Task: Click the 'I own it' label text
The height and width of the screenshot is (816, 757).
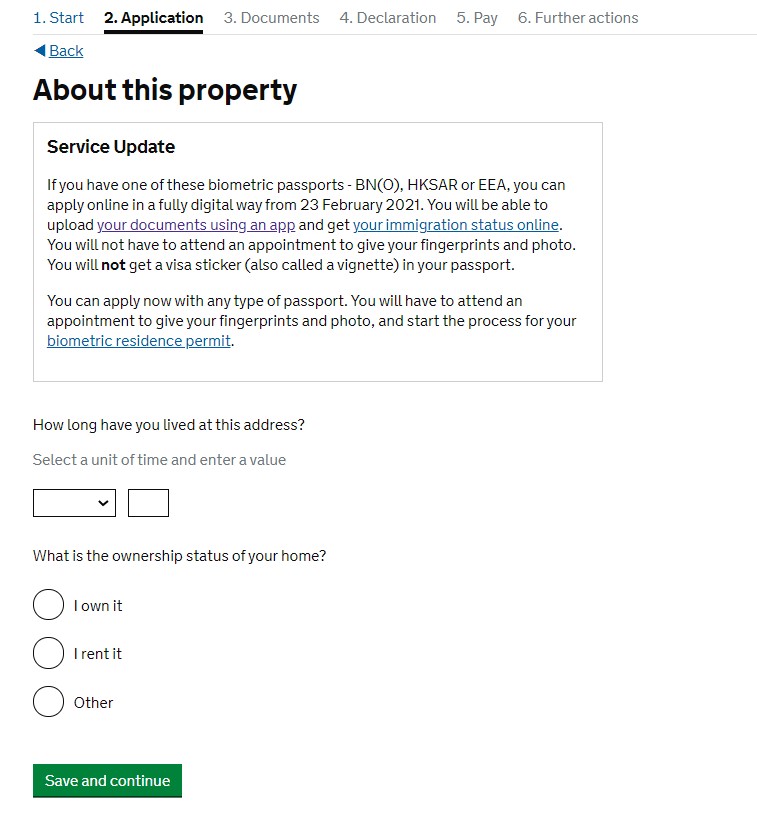Action: [x=98, y=606]
